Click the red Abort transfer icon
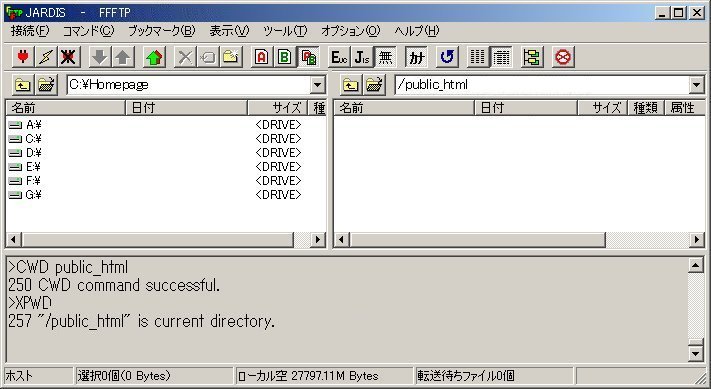 [563, 57]
